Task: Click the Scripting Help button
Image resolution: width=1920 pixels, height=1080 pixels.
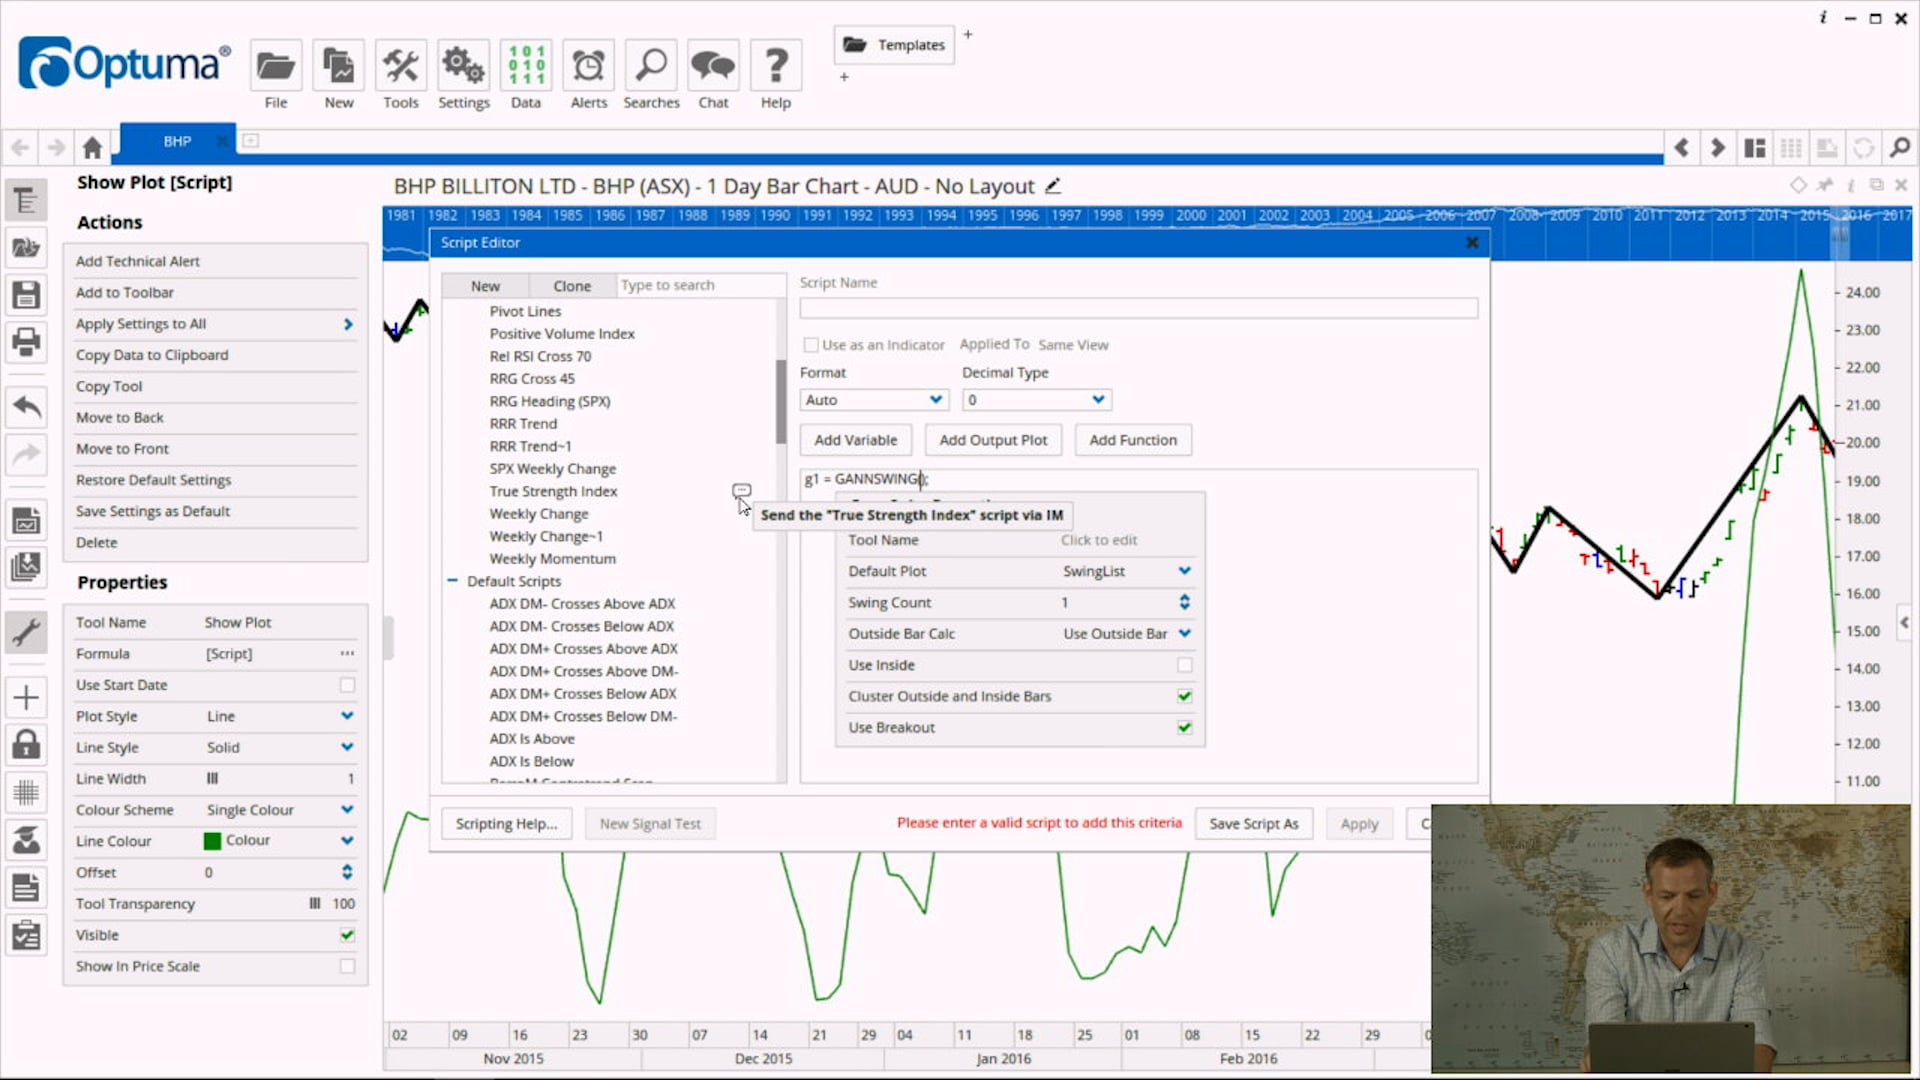Action: point(506,824)
